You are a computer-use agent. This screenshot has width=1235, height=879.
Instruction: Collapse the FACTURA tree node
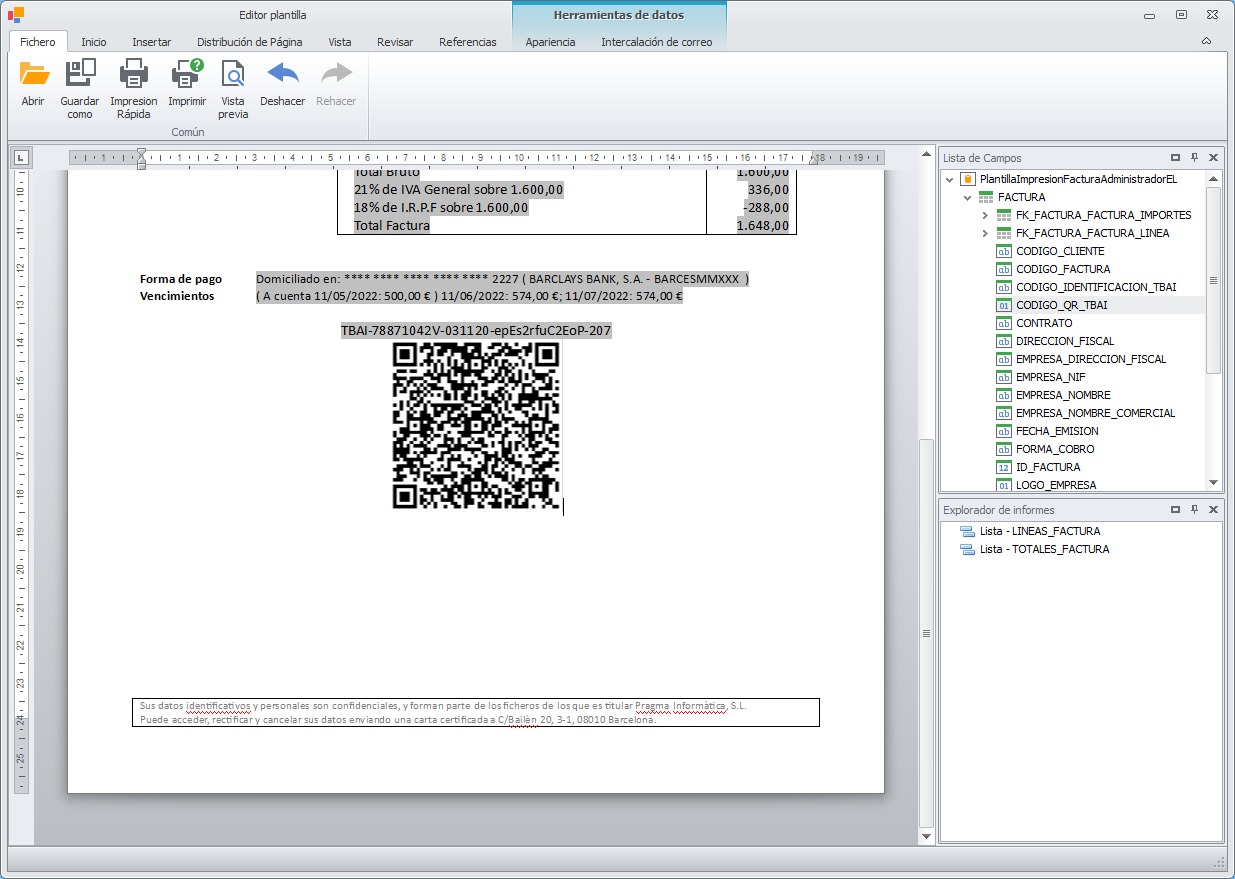(967, 197)
